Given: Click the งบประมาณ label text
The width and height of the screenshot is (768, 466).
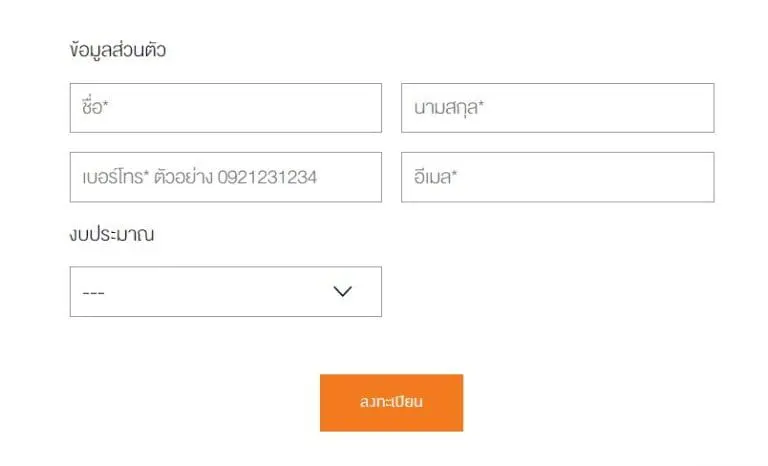Looking at the screenshot, I should [x=112, y=234].
